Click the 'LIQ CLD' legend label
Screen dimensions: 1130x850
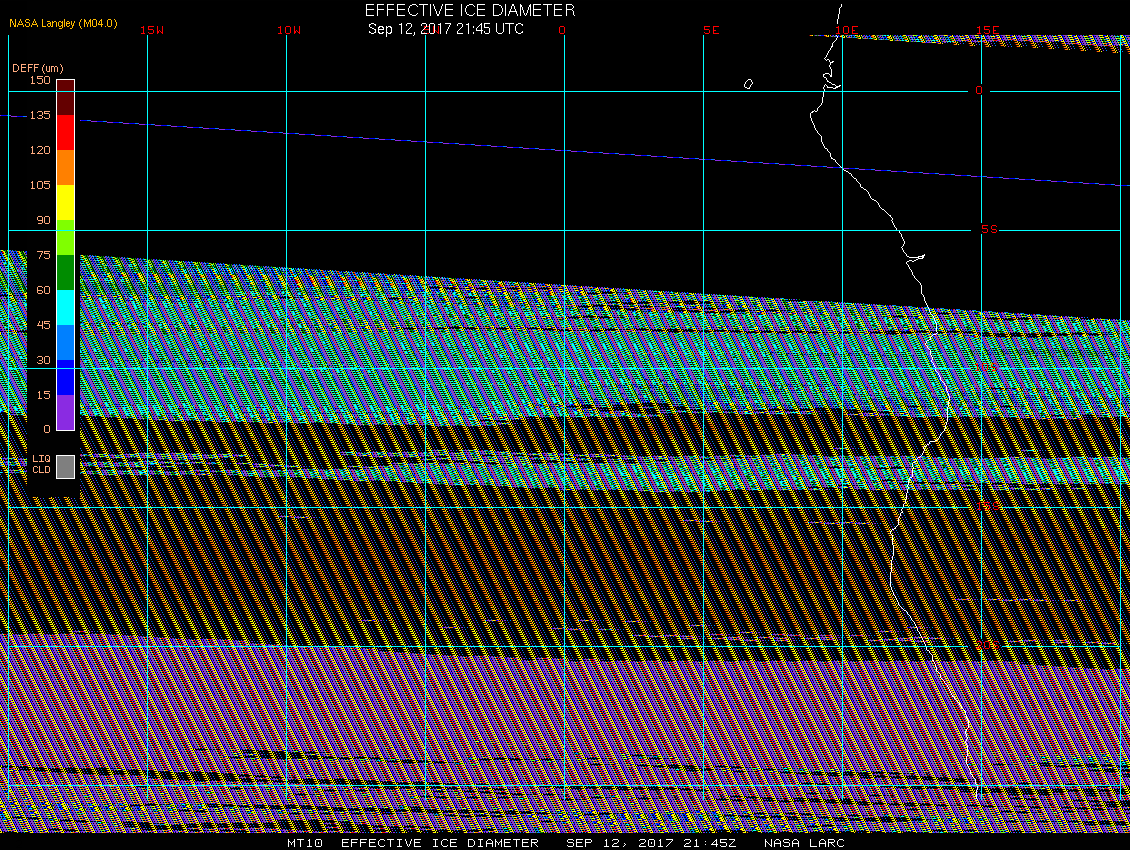(41, 464)
